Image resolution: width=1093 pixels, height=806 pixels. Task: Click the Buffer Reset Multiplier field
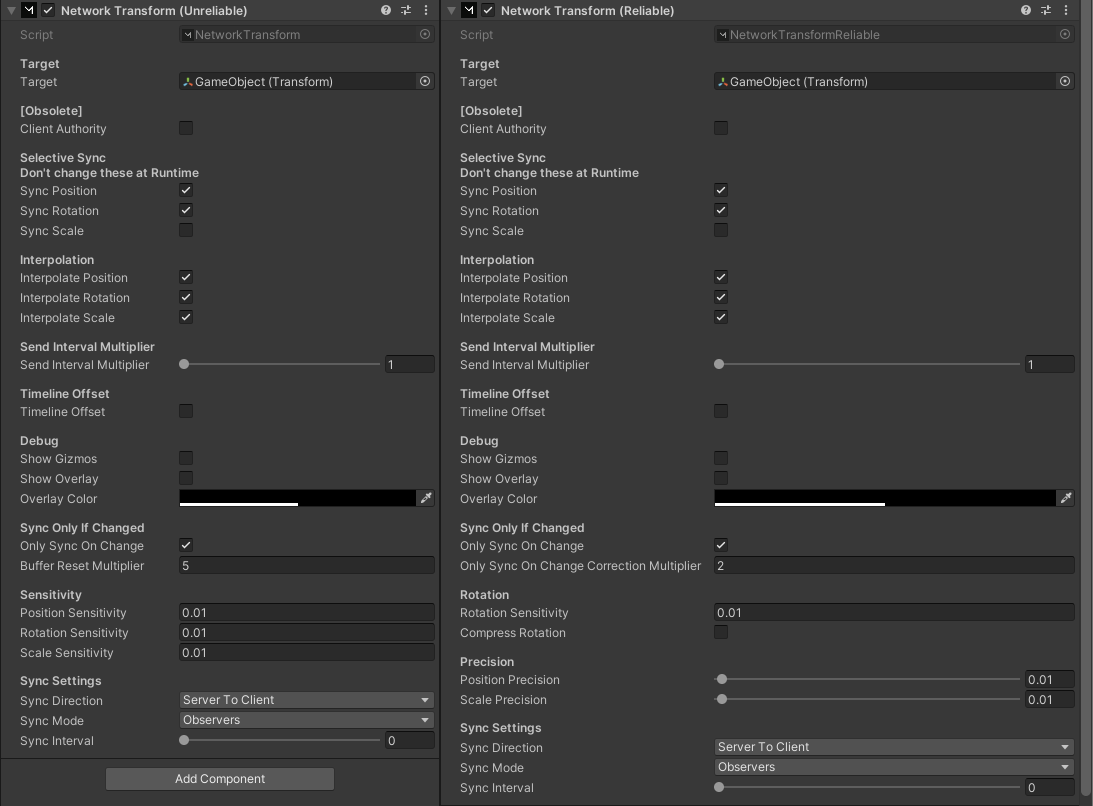click(307, 565)
